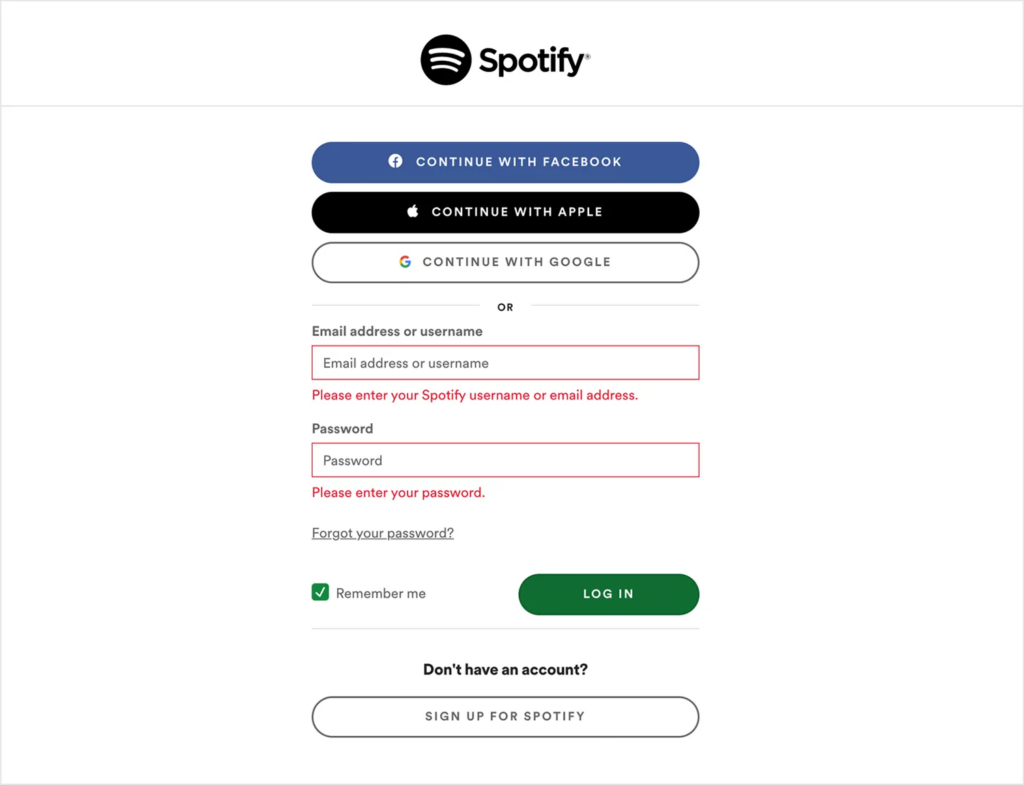Click the Spotify logo
Image resolution: width=1024 pixels, height=785 pixels.
click(504, 60)
